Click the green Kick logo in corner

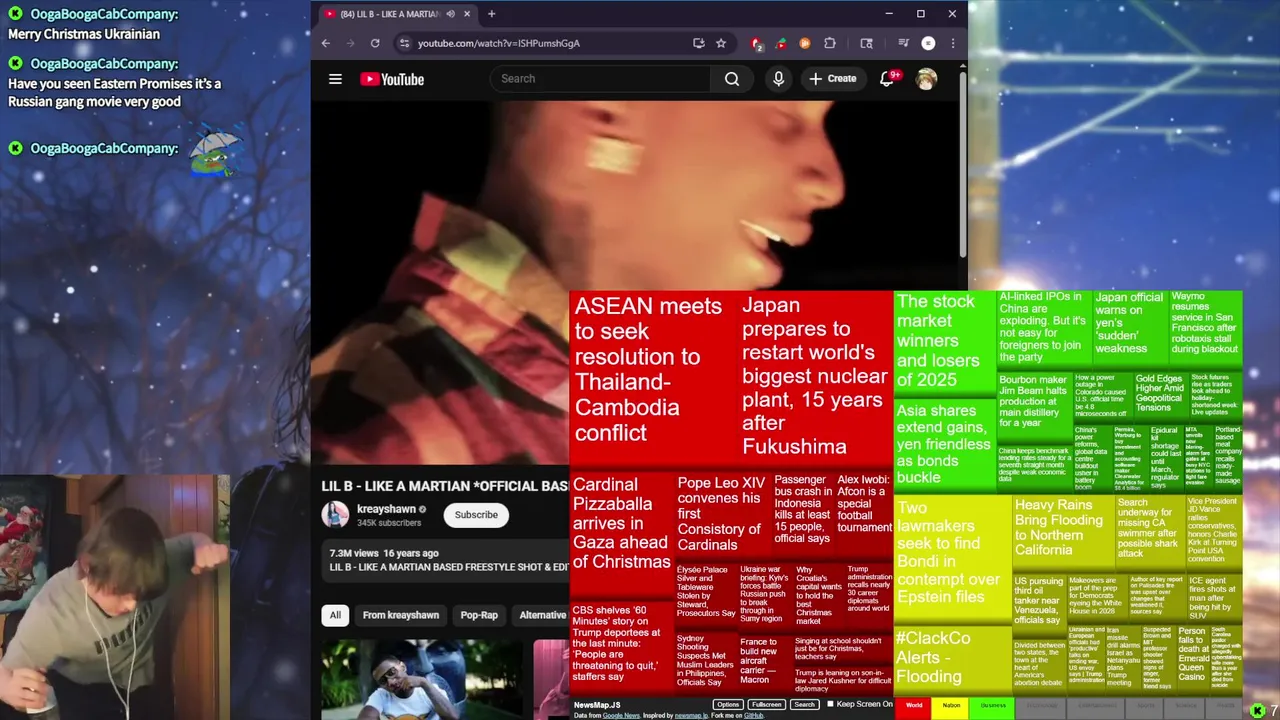1258,709
